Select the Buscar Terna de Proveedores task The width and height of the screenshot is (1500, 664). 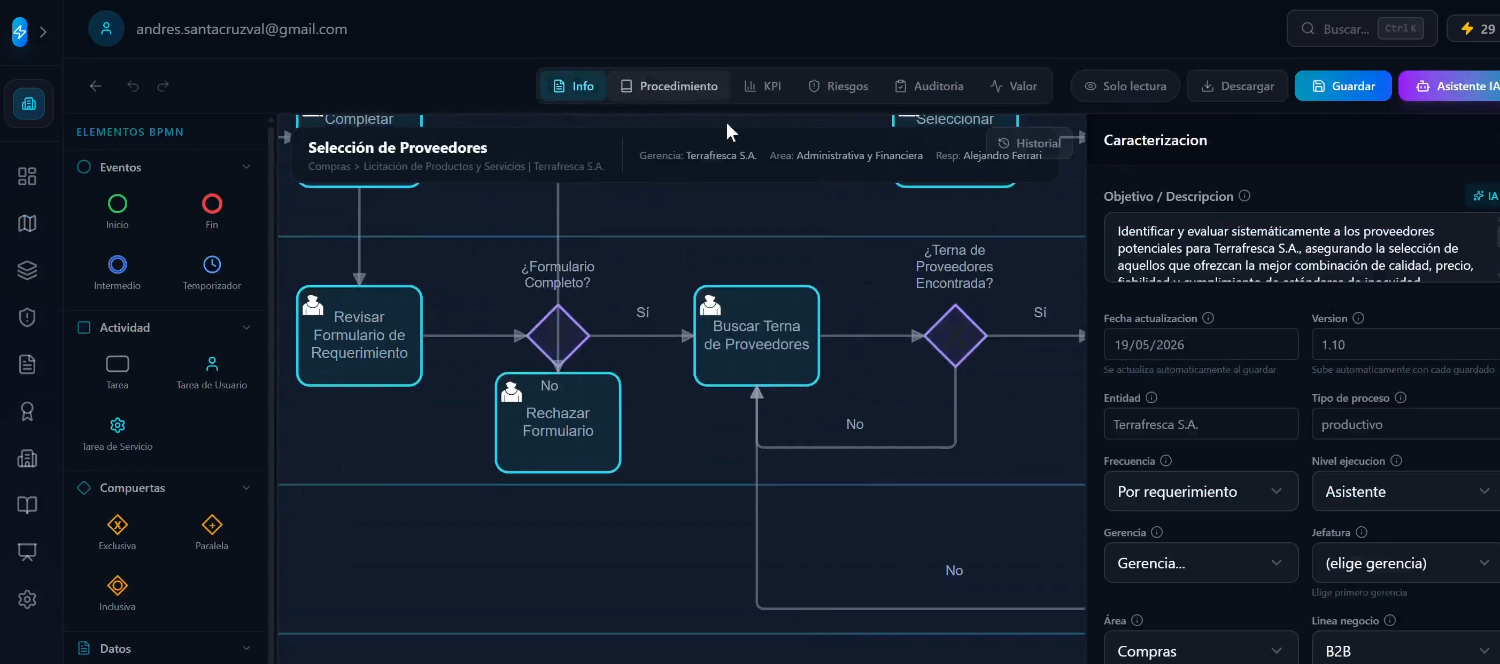tap(756, 336)
